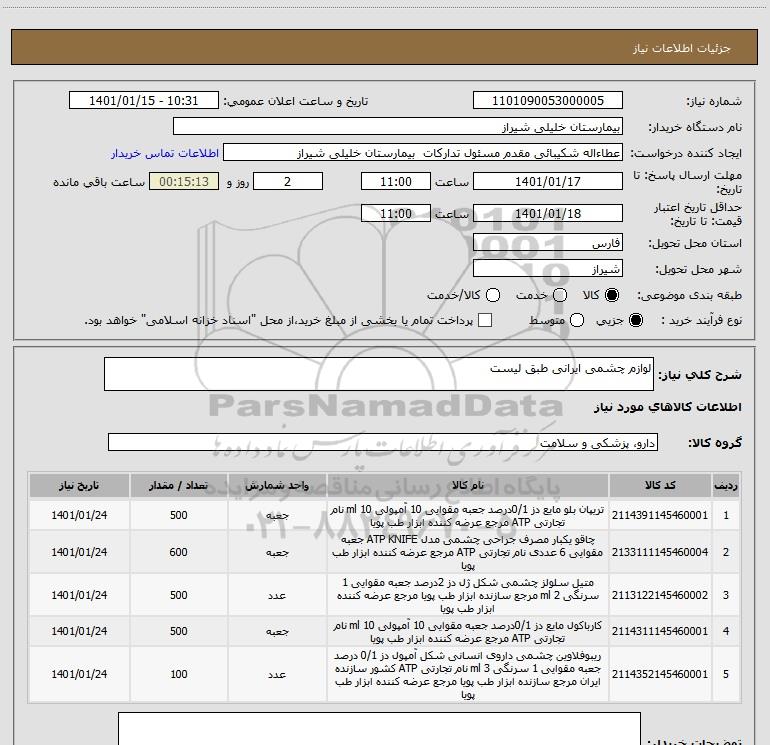Click product code 211439114546​0001 in row 1
Viewport: 770px width, 745px height.
tap(660, 515)
